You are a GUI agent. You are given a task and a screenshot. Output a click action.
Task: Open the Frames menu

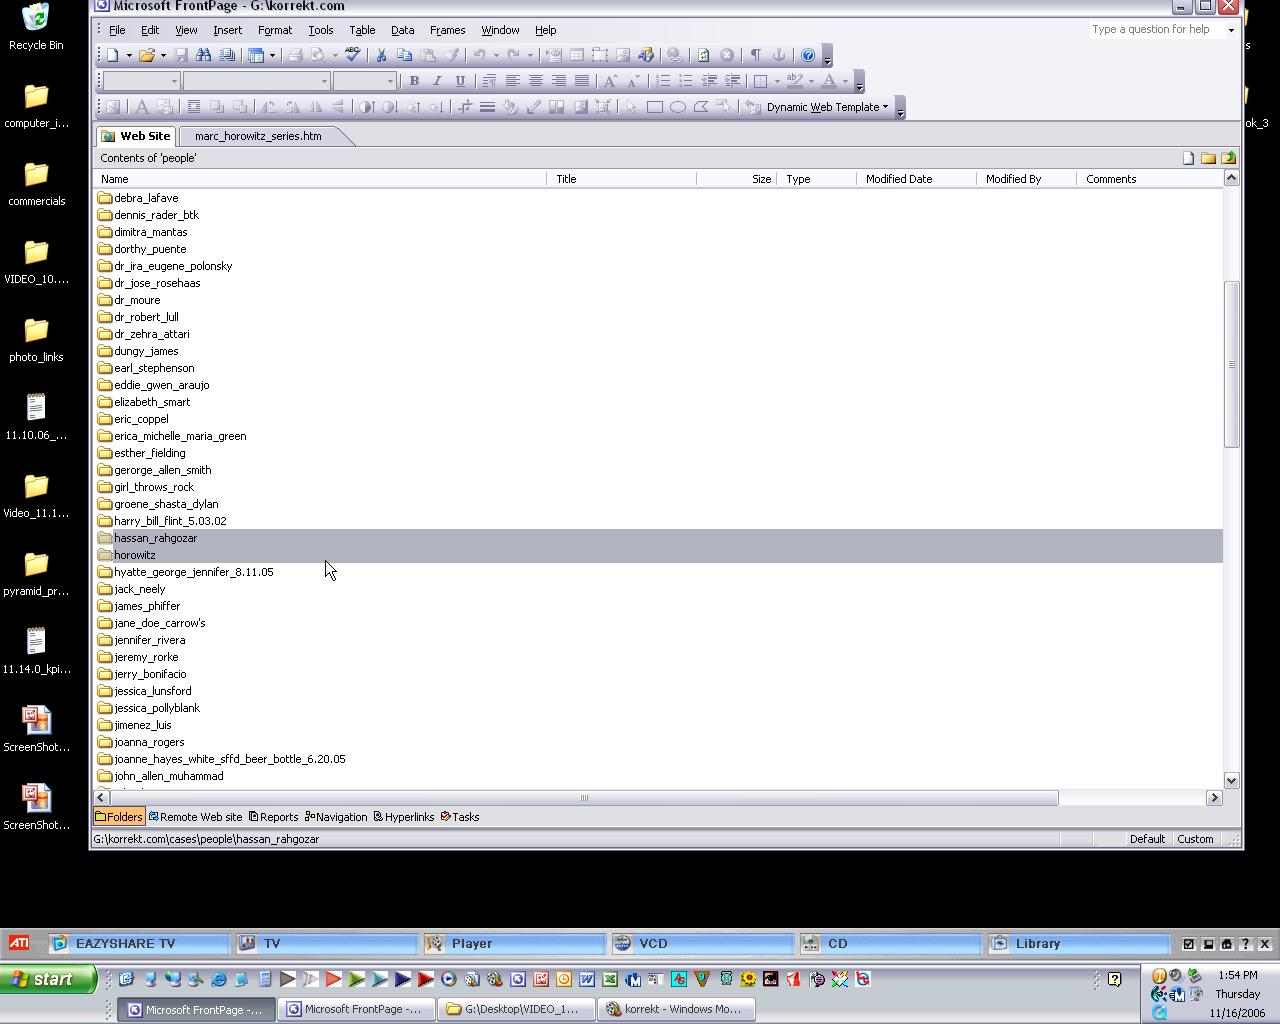click(x=447, y=30)
